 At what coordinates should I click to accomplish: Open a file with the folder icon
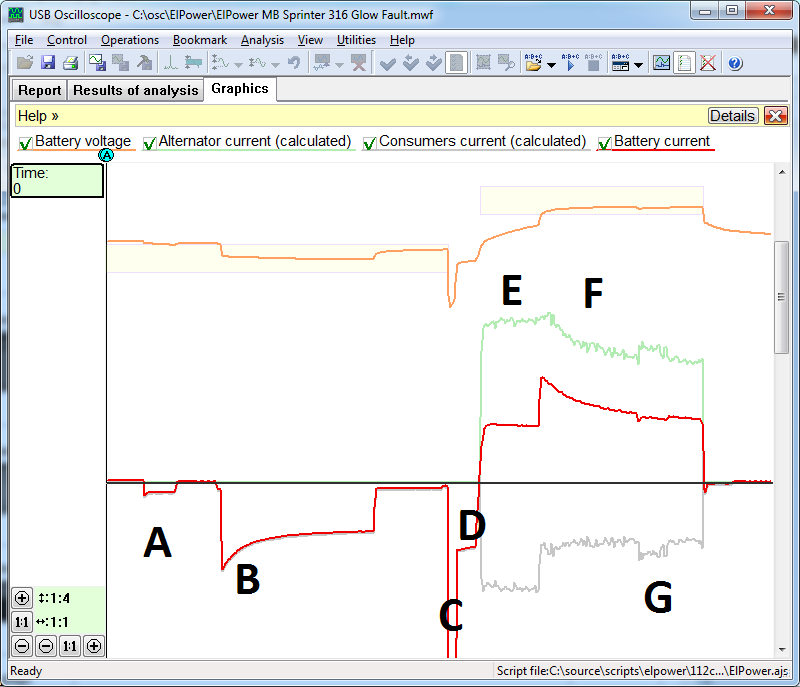point(24,63)
